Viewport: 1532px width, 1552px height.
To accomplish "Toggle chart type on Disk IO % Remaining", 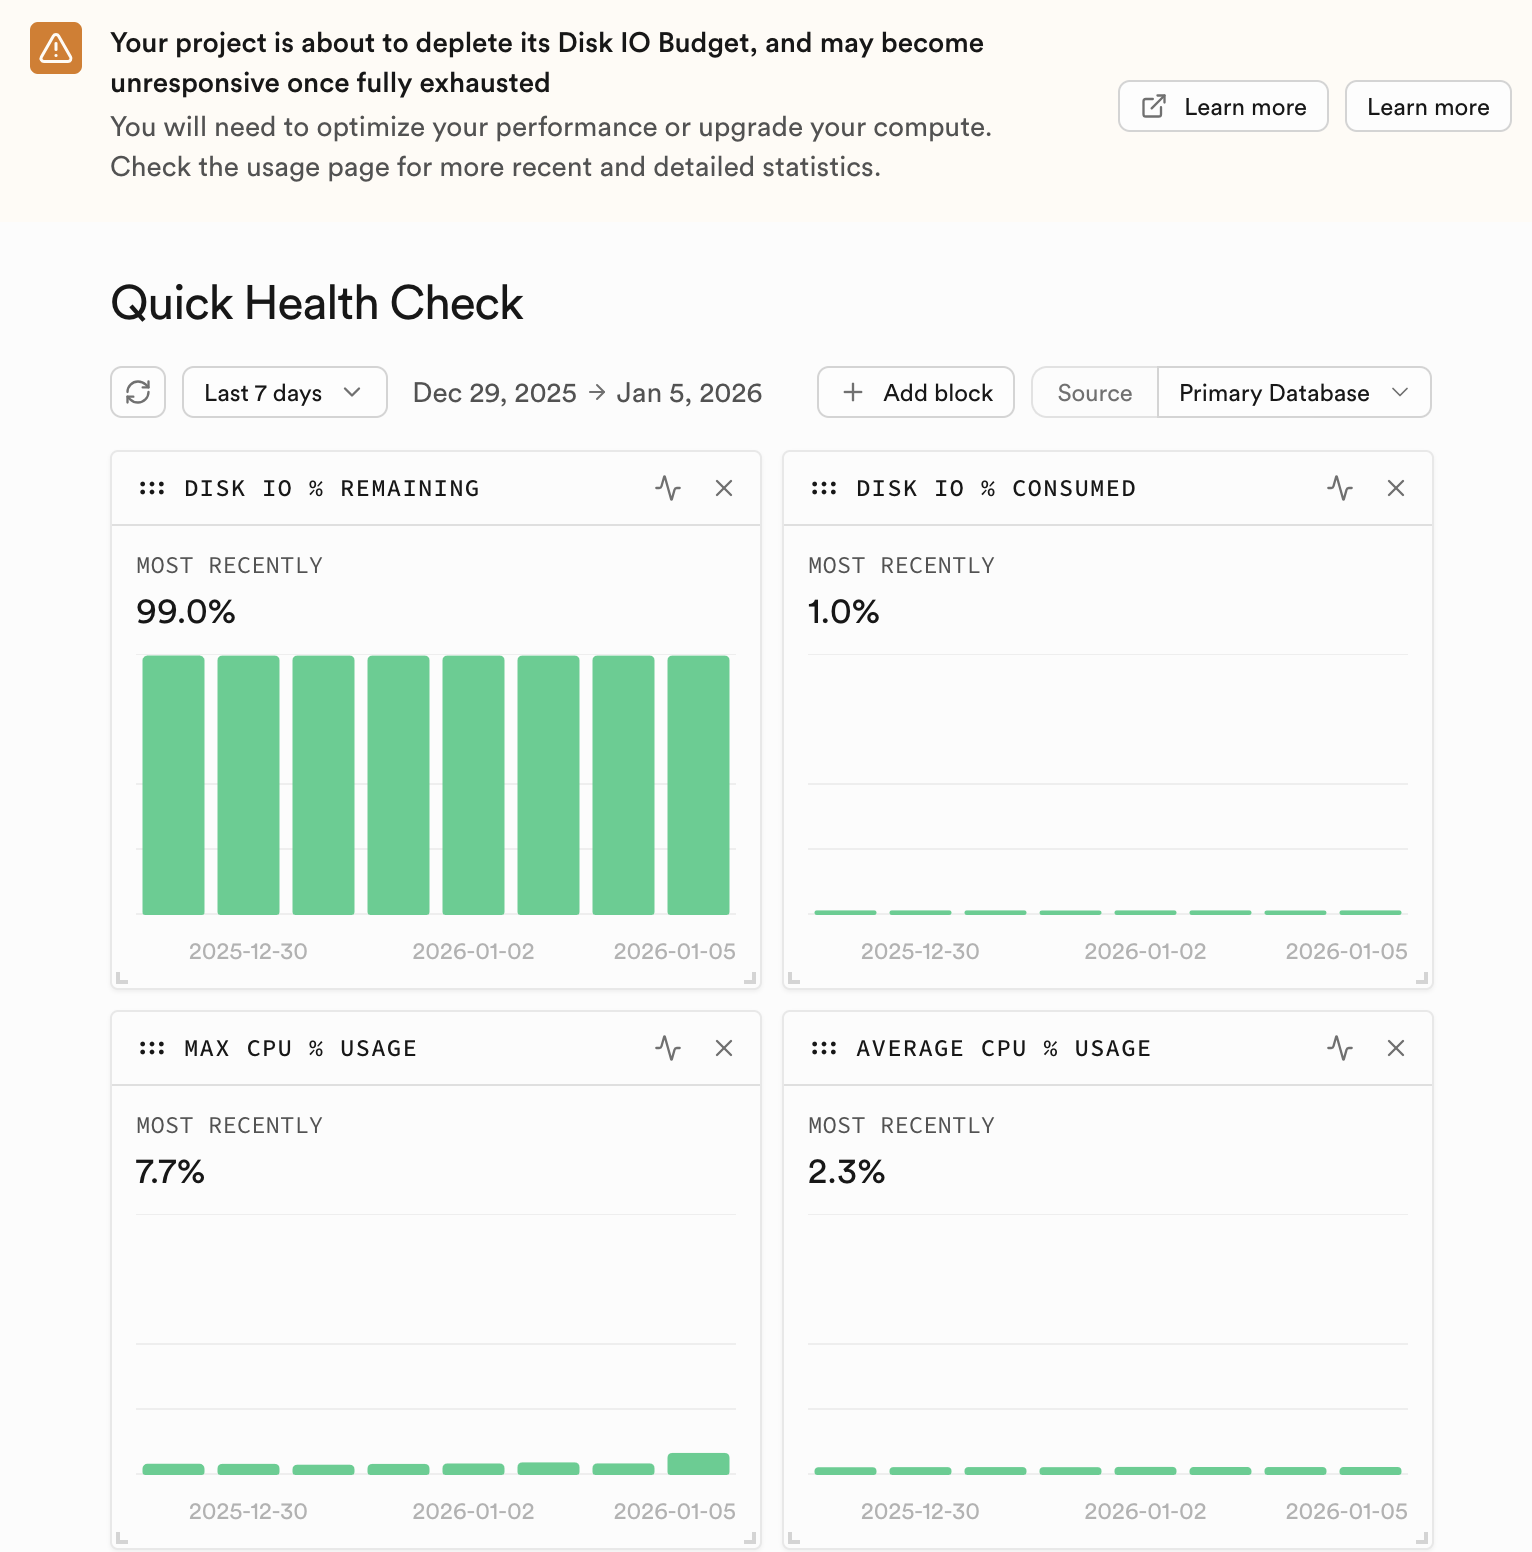I will 668,488.
